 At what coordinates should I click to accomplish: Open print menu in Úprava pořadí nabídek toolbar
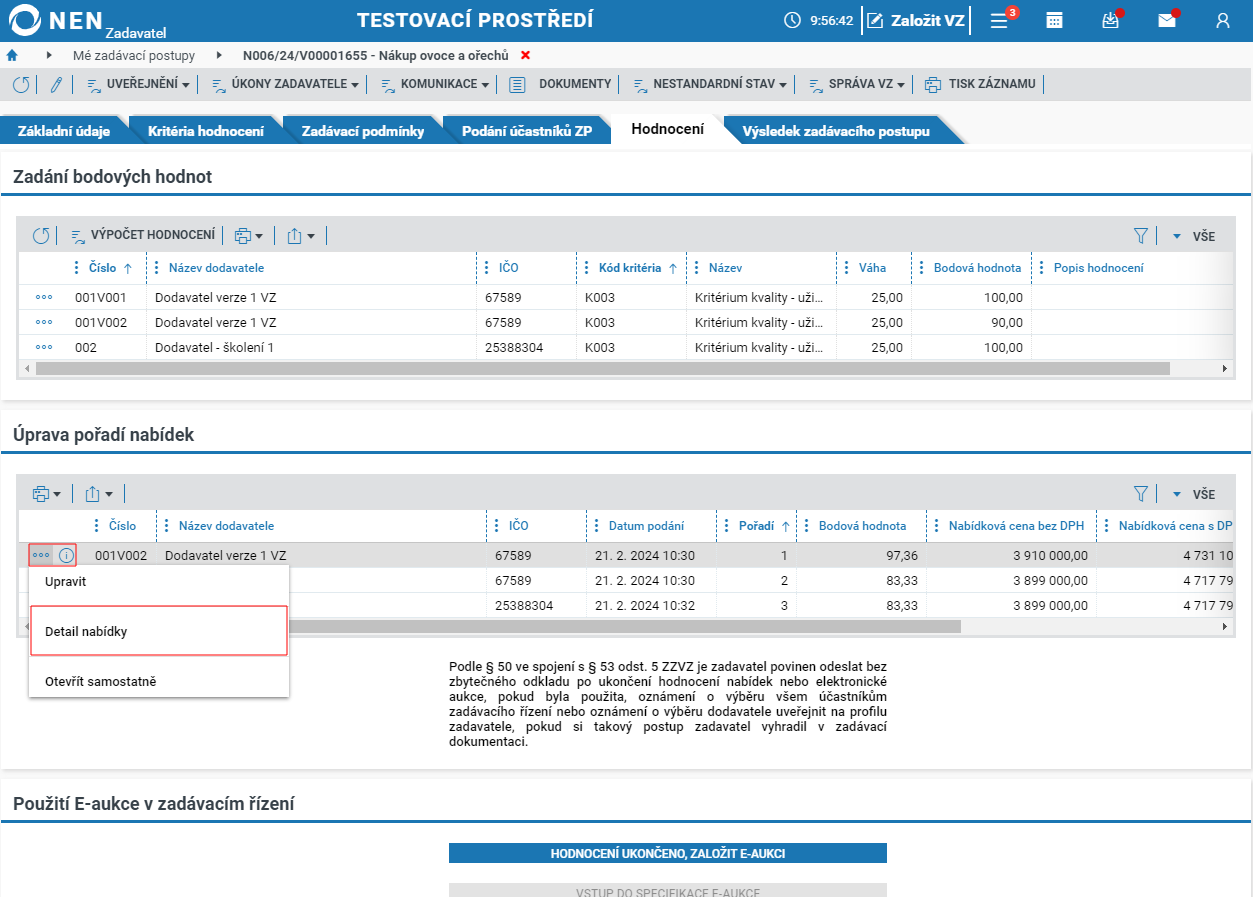click(x=46, y=494)
